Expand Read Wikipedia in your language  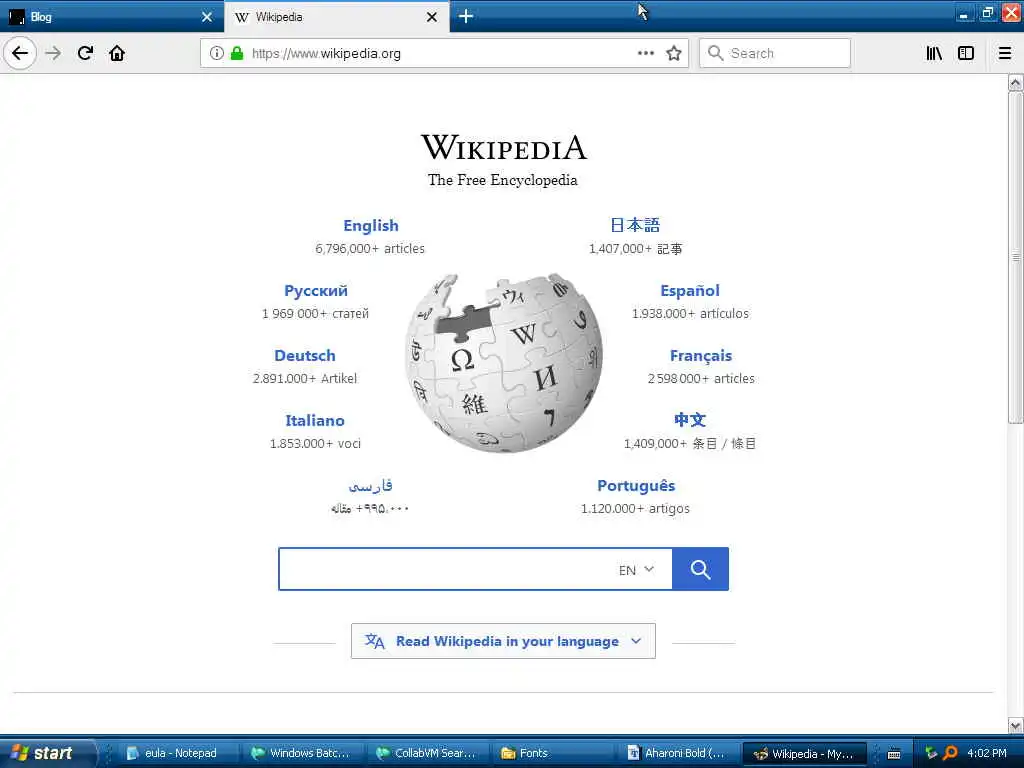(503, 641)
